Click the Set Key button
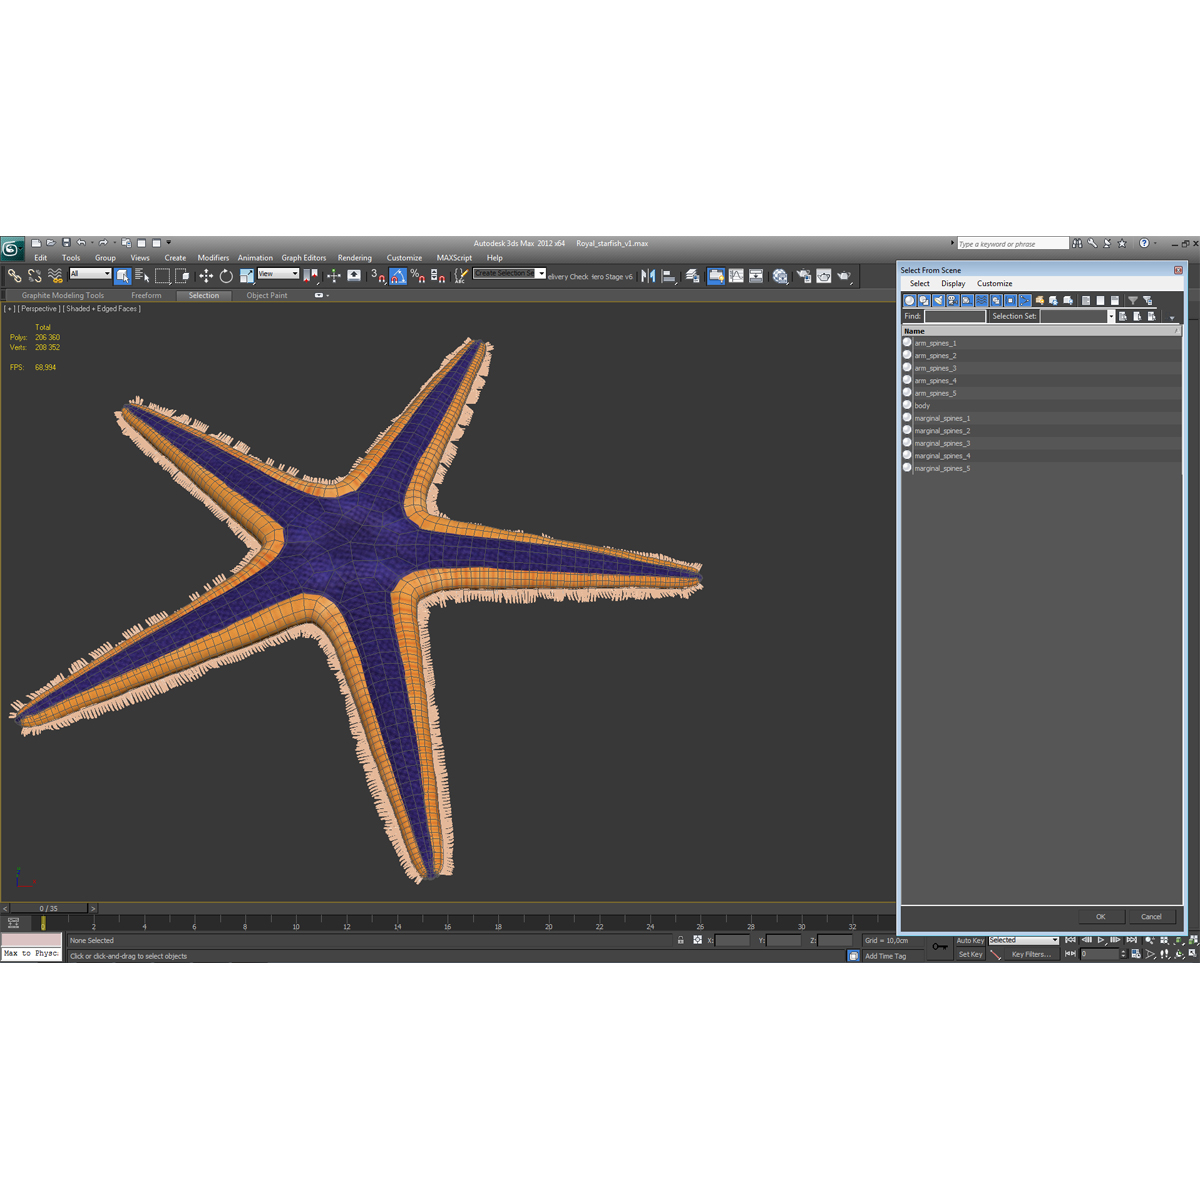The height and width of the screenshot is (1200, 1200). (970, 954)
